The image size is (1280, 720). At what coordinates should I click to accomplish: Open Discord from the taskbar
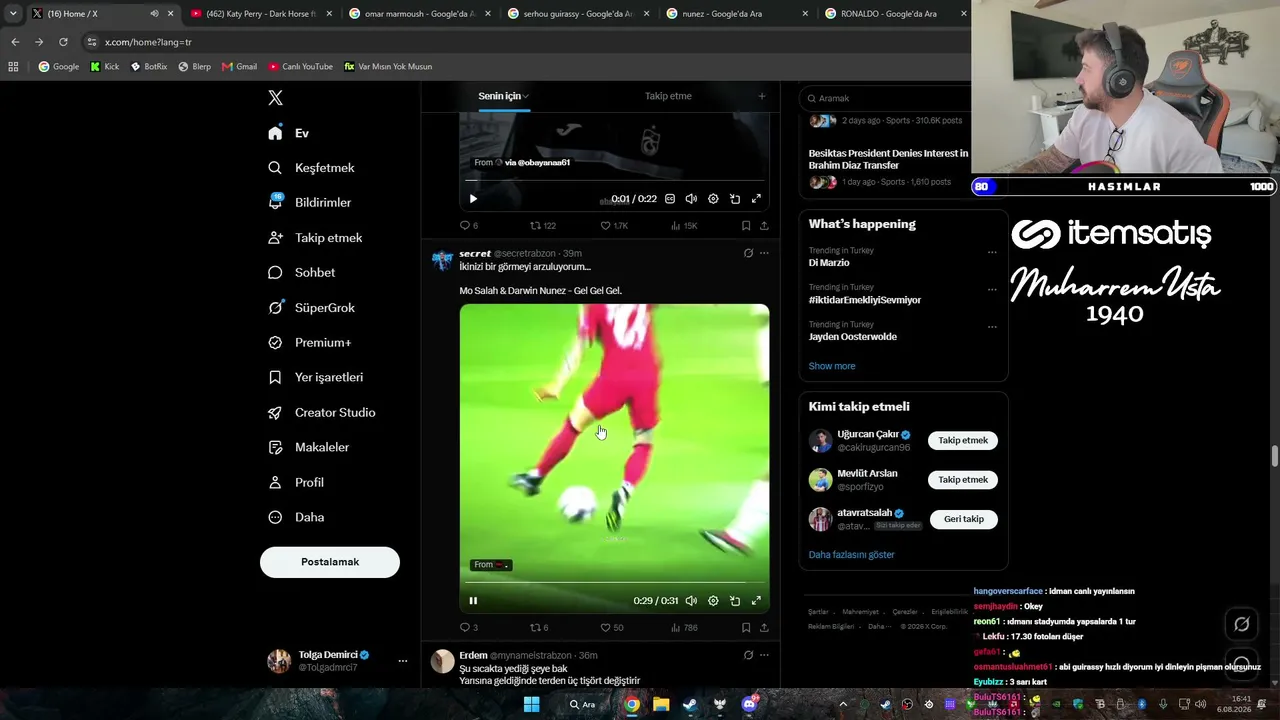(x=749, y=704)
